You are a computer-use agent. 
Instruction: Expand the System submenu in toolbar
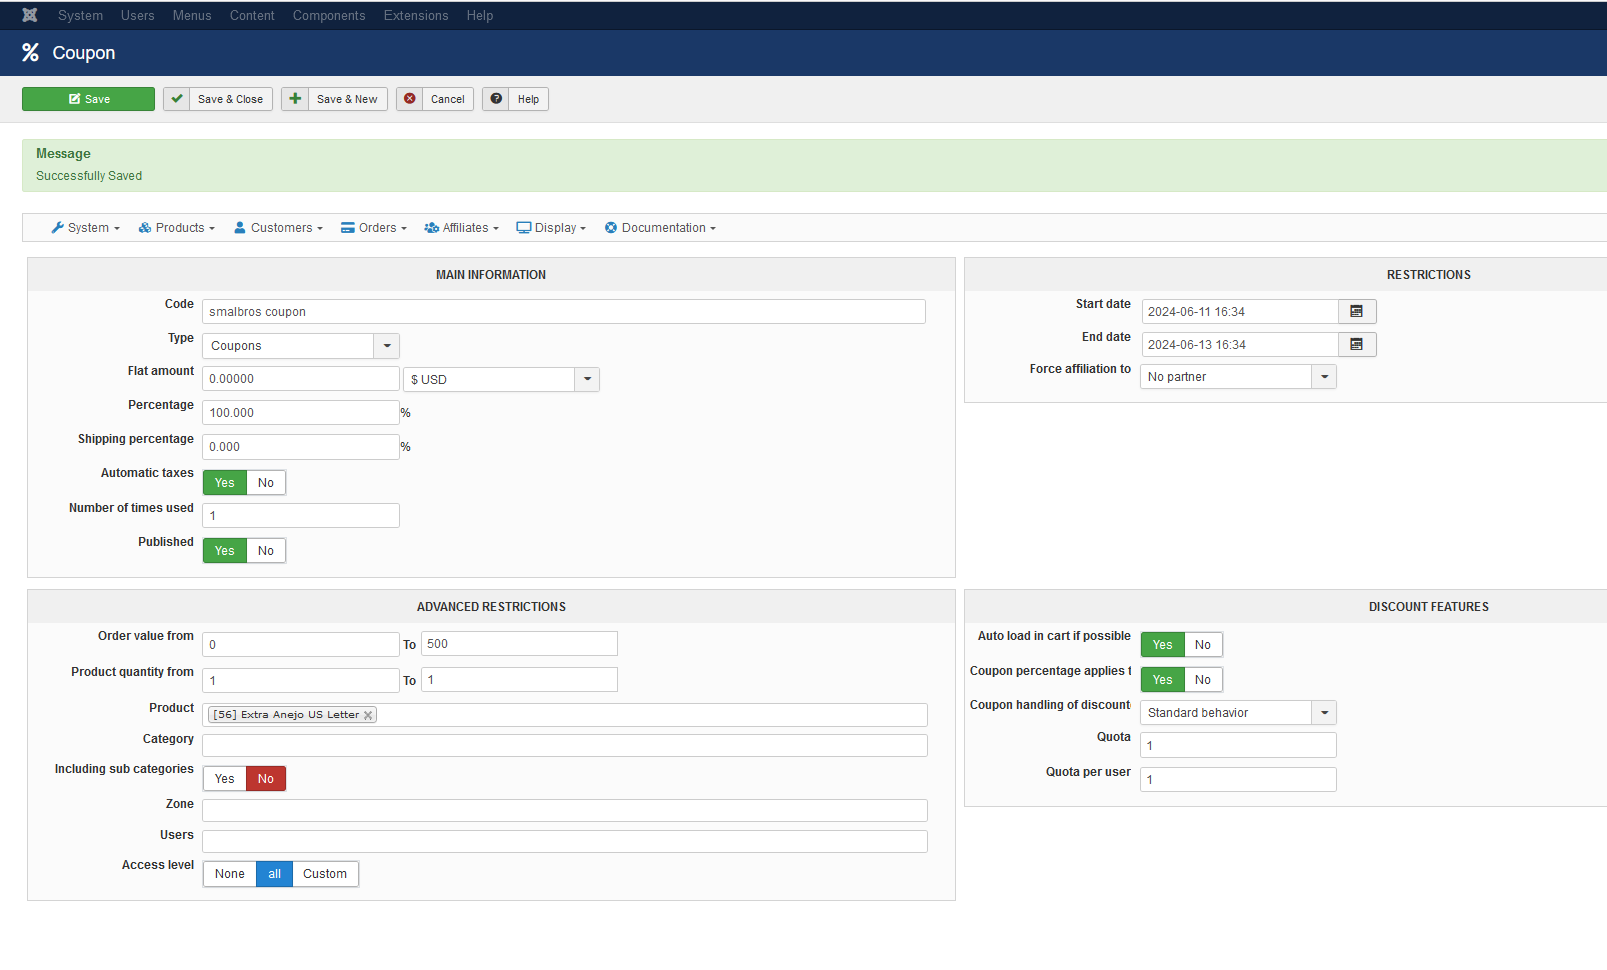point(86,228)
